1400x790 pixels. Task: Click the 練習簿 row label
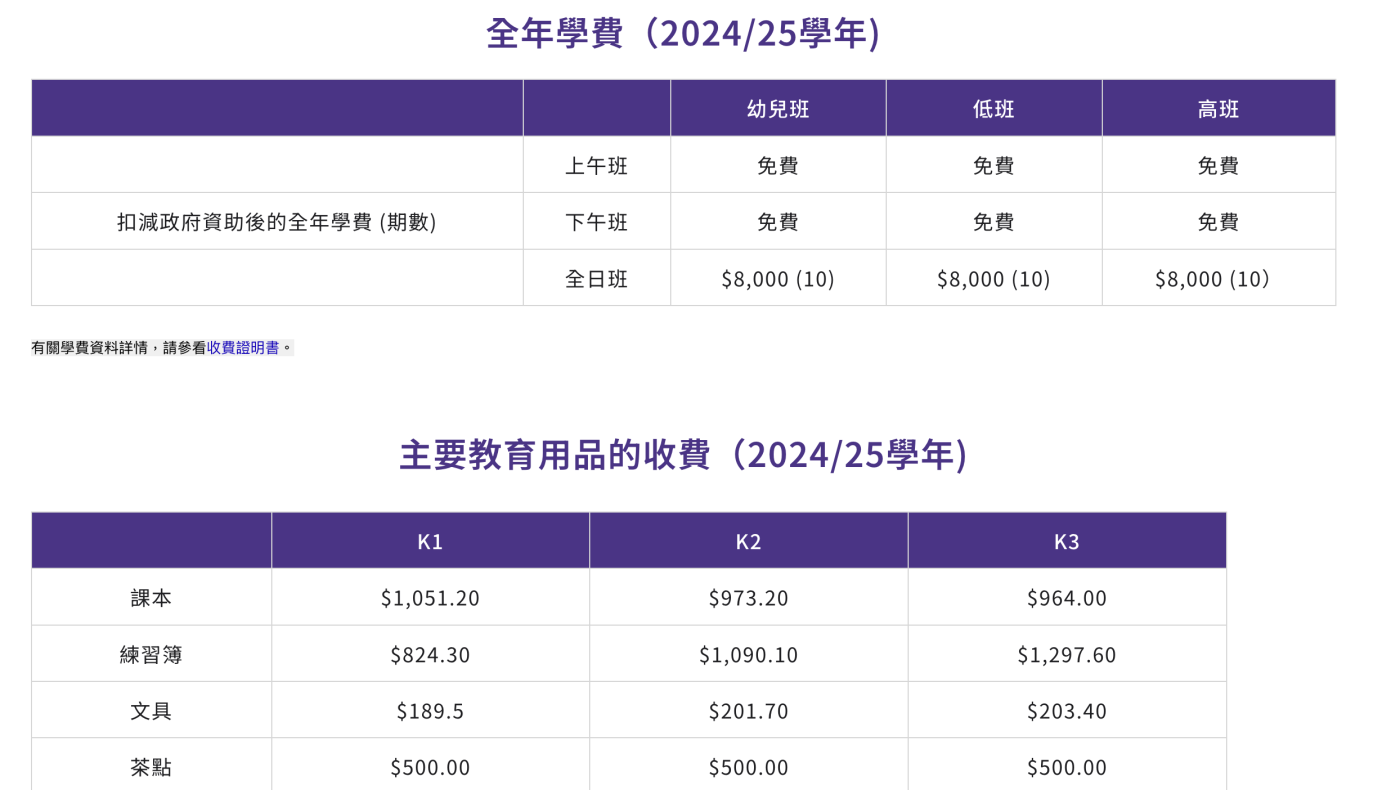pos(151,655)
